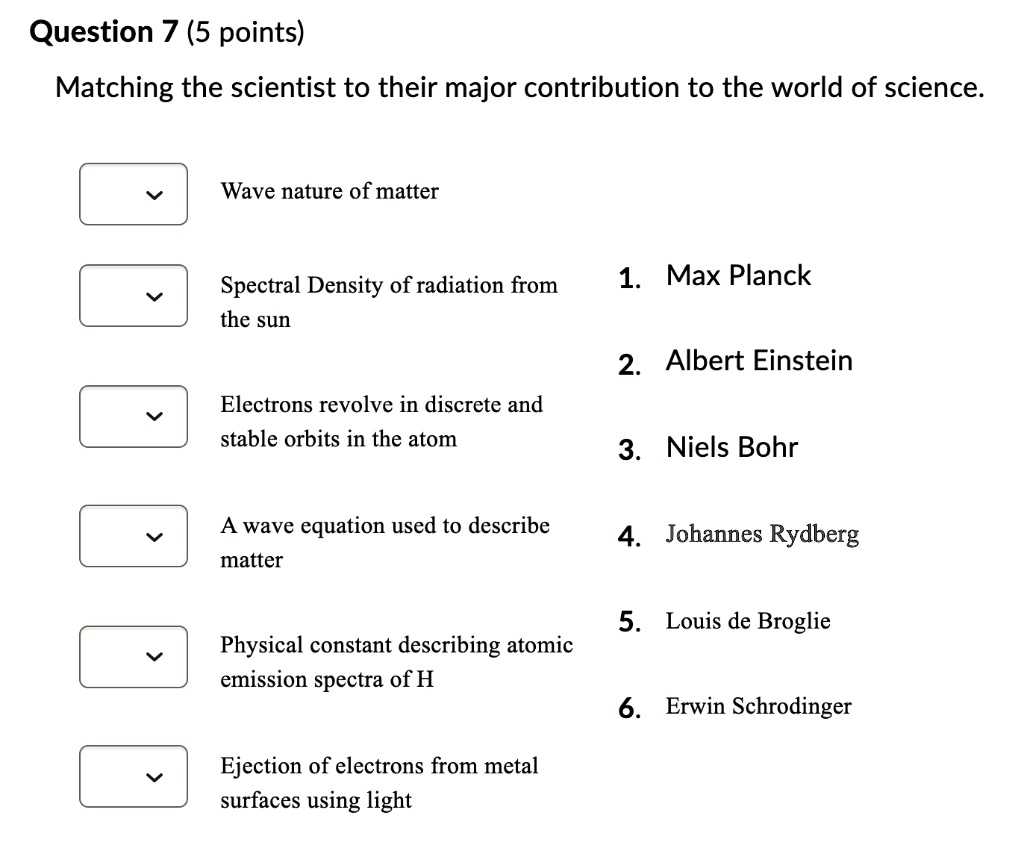The height and width of the screenshot is (851, 1024).
Task: Open the dropdown for Wave nature of matter
Action: coord(133,194)
